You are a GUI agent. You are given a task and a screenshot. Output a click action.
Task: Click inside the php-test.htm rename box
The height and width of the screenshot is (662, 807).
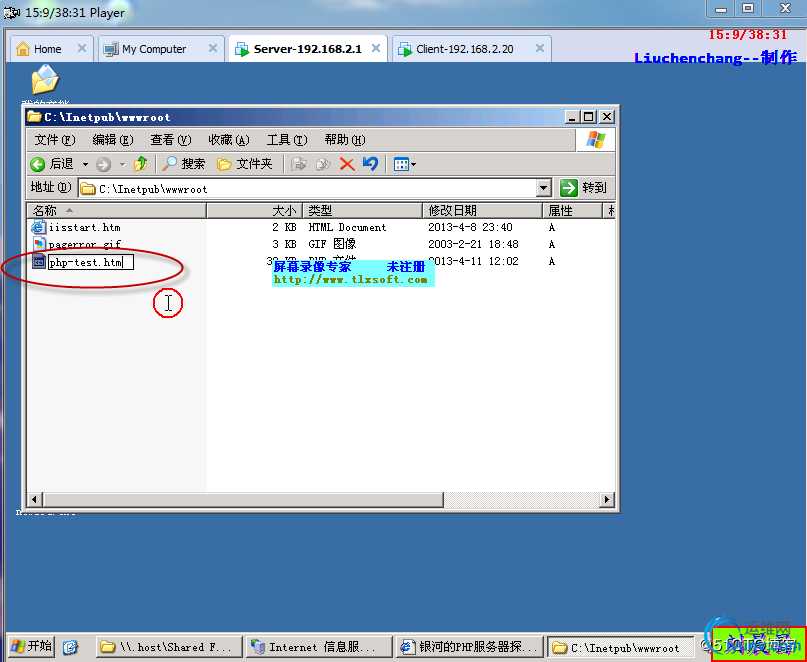tap(91, 263)
